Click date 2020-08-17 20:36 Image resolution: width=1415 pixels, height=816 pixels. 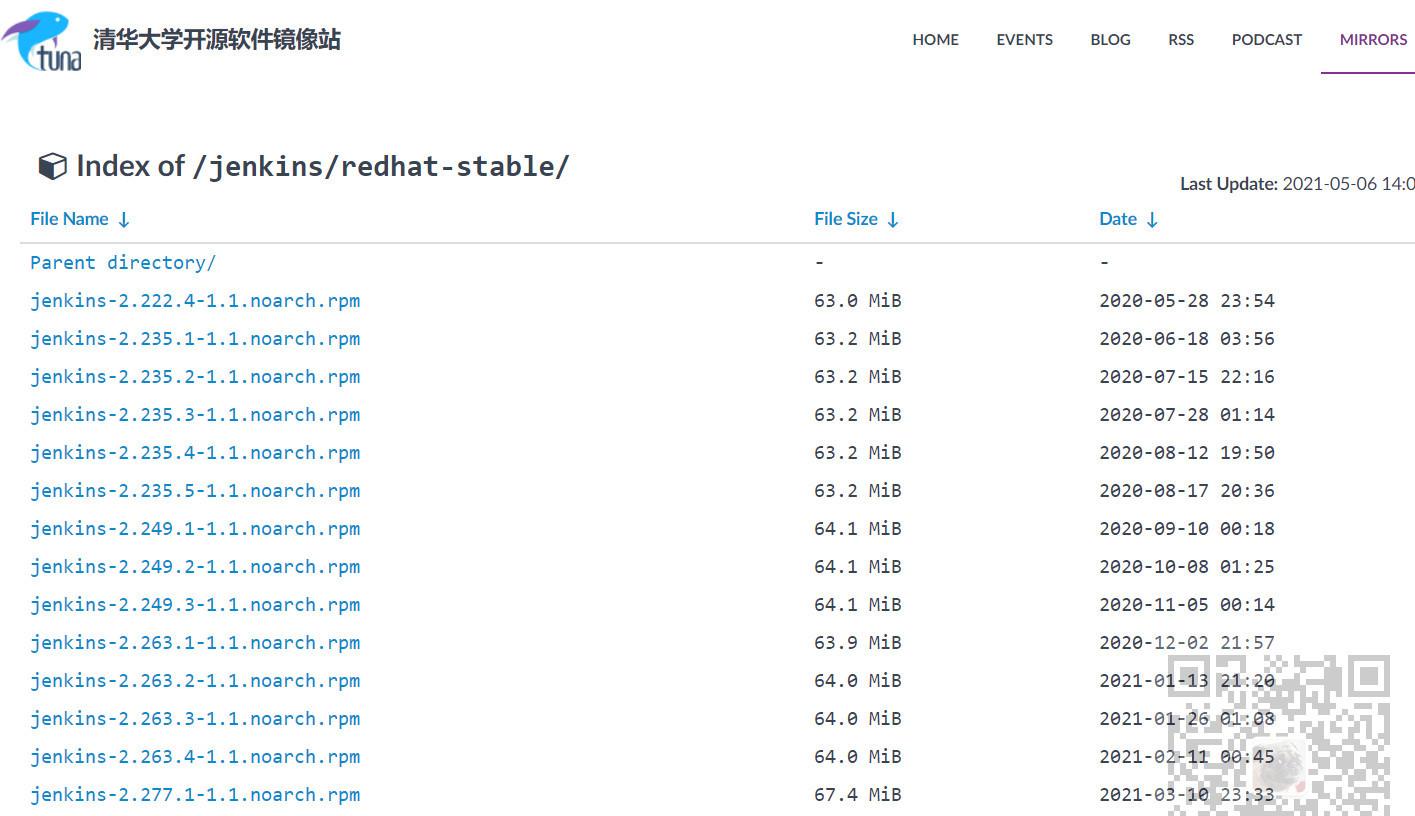coord(1186,490)
